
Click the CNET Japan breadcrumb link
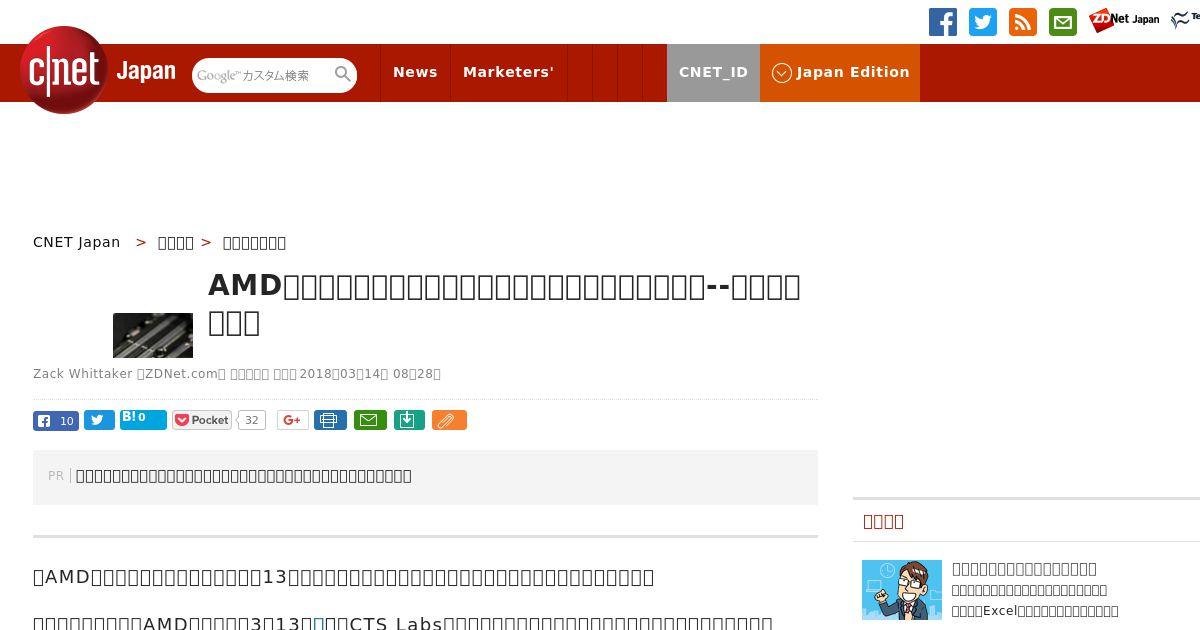pyautogui.click(x=77, y=242)
